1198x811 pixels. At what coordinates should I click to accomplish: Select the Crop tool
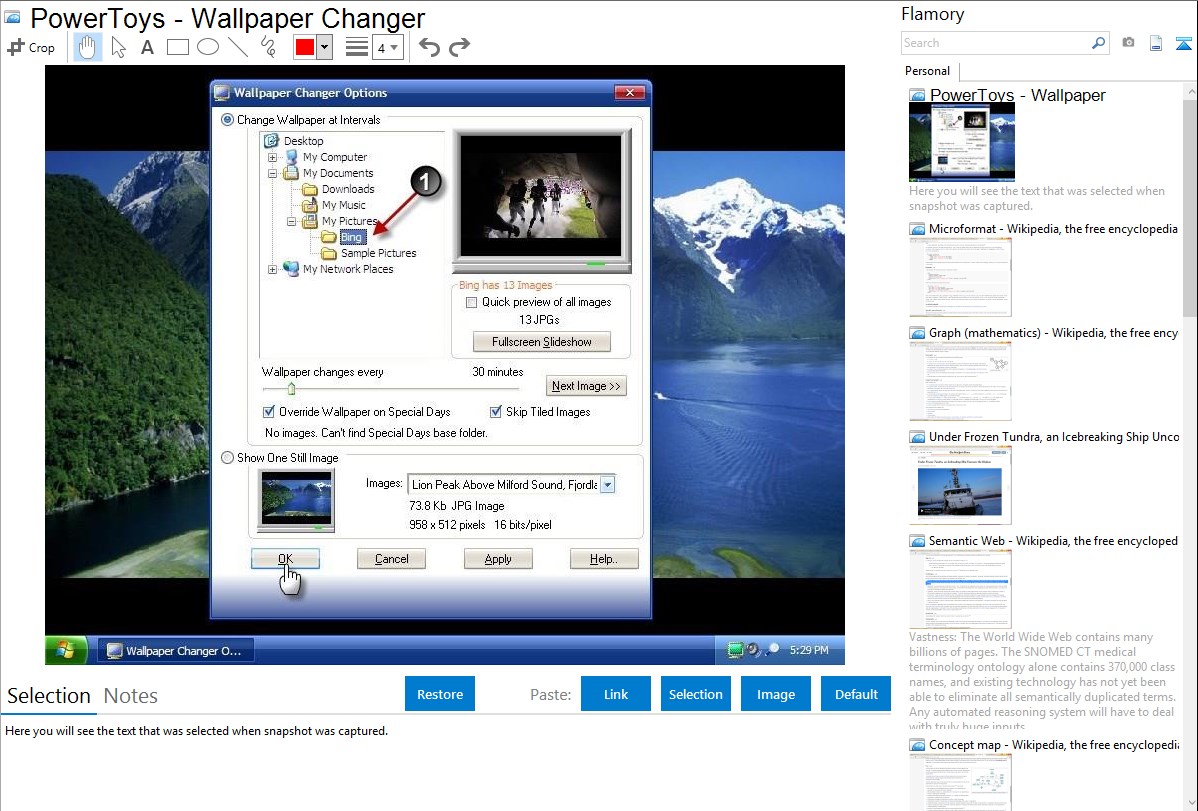pyautogui.click(x=31, y=47)
